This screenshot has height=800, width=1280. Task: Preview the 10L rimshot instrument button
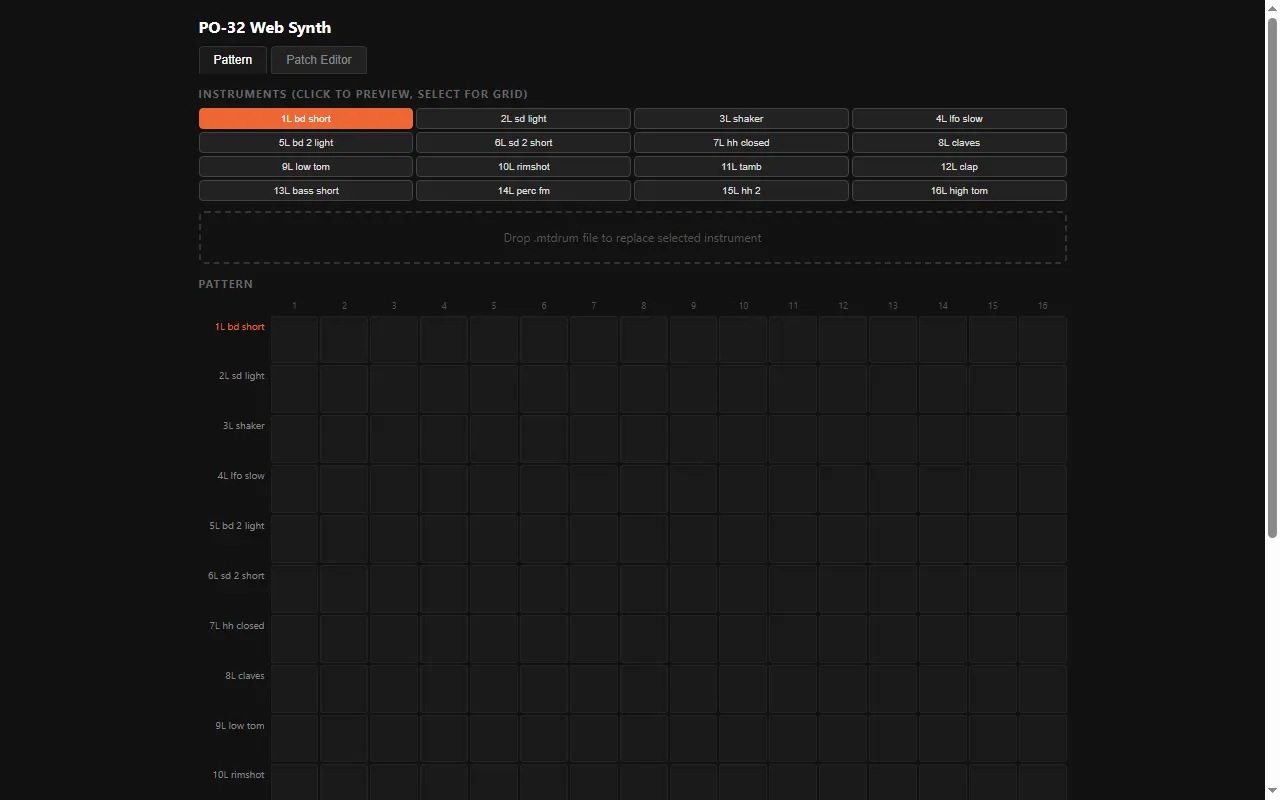coord(523,167)
